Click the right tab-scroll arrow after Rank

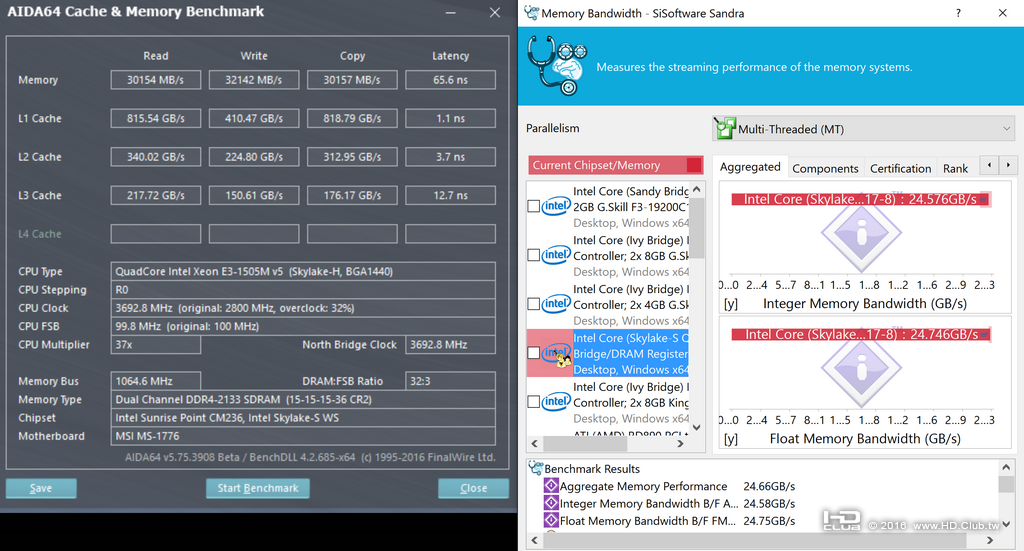[x=1008, y=165]
